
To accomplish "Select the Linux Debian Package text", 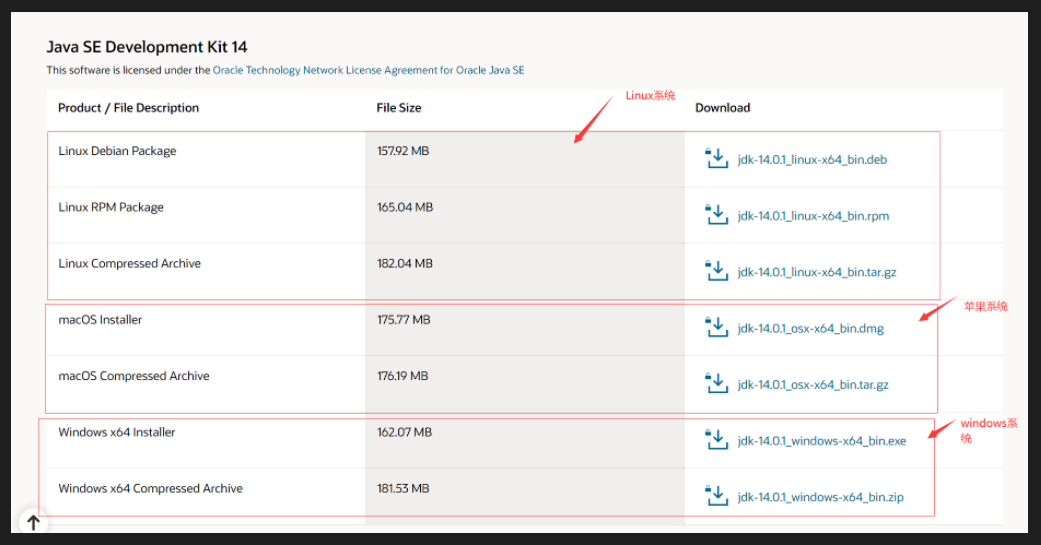I will click(118, 151).
